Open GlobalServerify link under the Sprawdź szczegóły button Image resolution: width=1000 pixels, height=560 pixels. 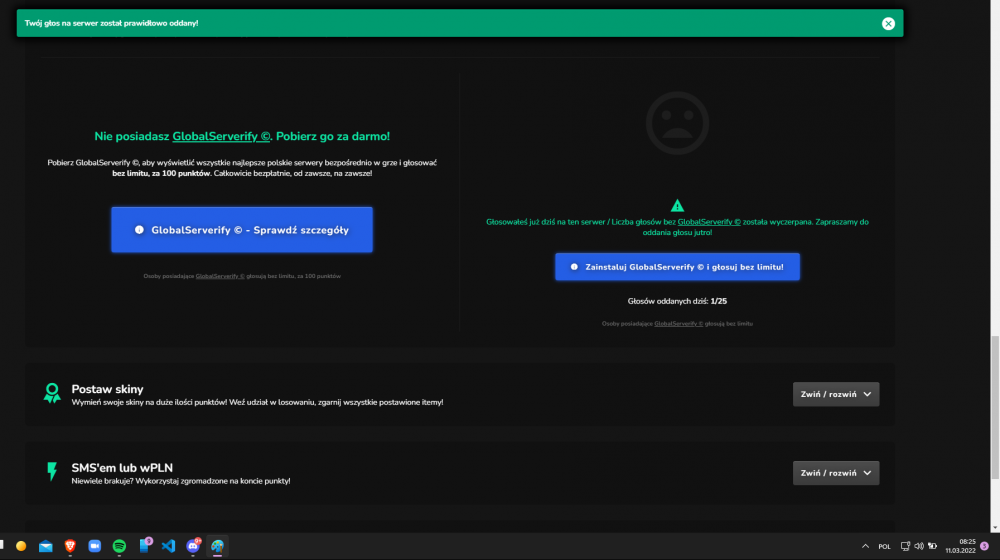pyautogui.click(x=220, y=276)
